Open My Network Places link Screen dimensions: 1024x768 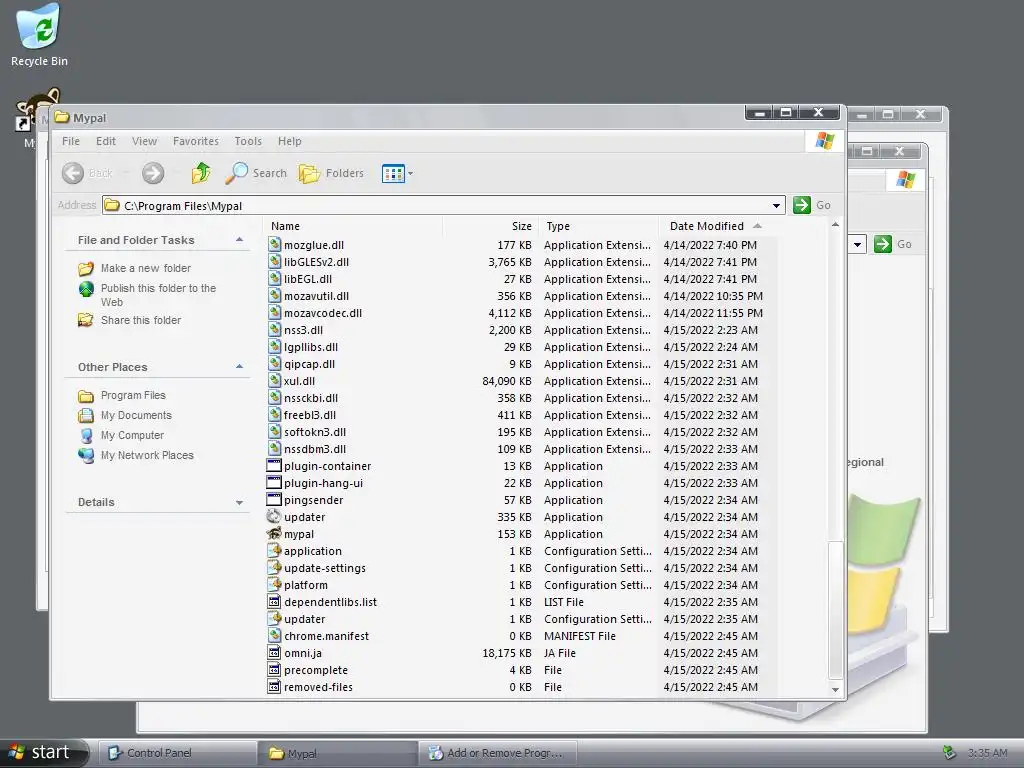pos(147,455)
